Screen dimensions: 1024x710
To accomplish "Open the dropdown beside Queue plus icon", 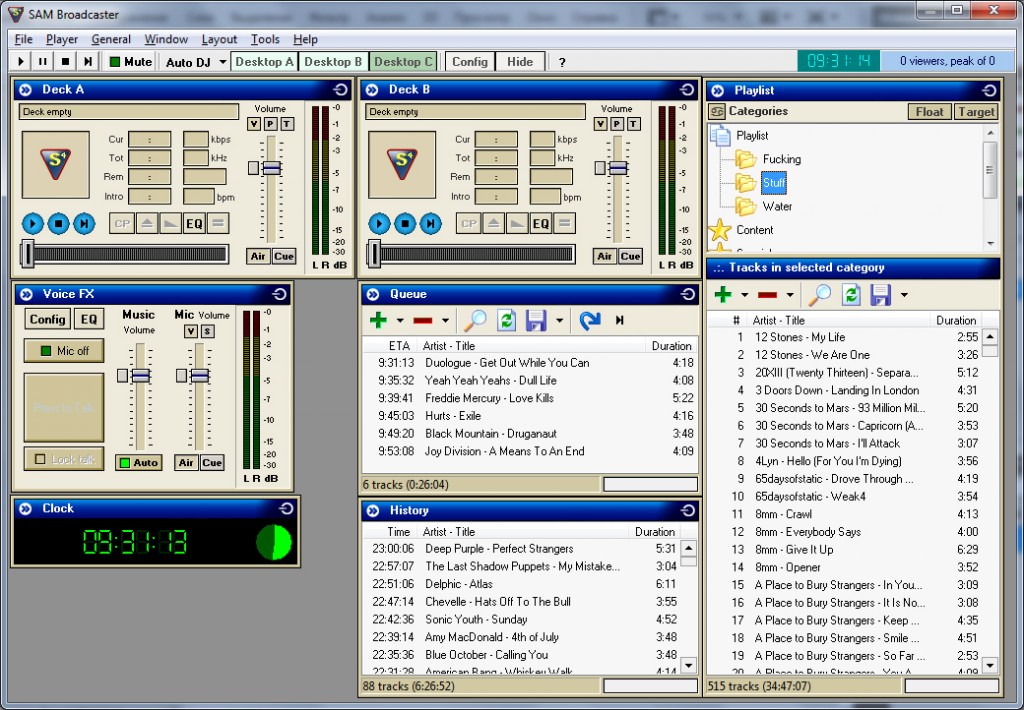I will point(400,321).
